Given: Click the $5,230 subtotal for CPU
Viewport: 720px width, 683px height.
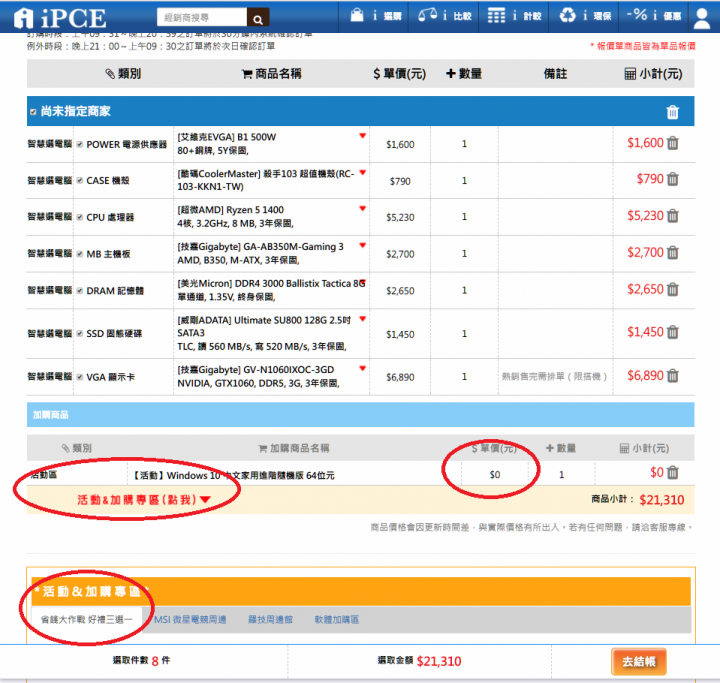Looking at the screenshot, I should point(645,215).
